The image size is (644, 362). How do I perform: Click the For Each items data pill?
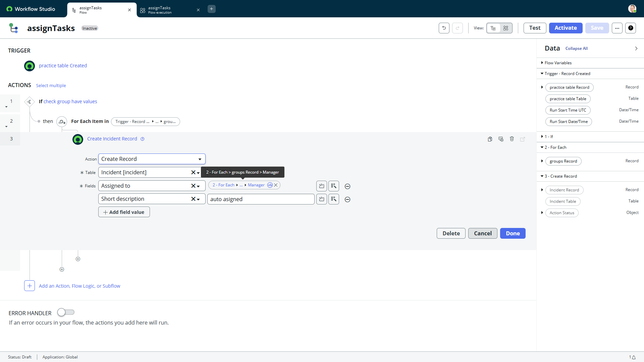point(145,122)
